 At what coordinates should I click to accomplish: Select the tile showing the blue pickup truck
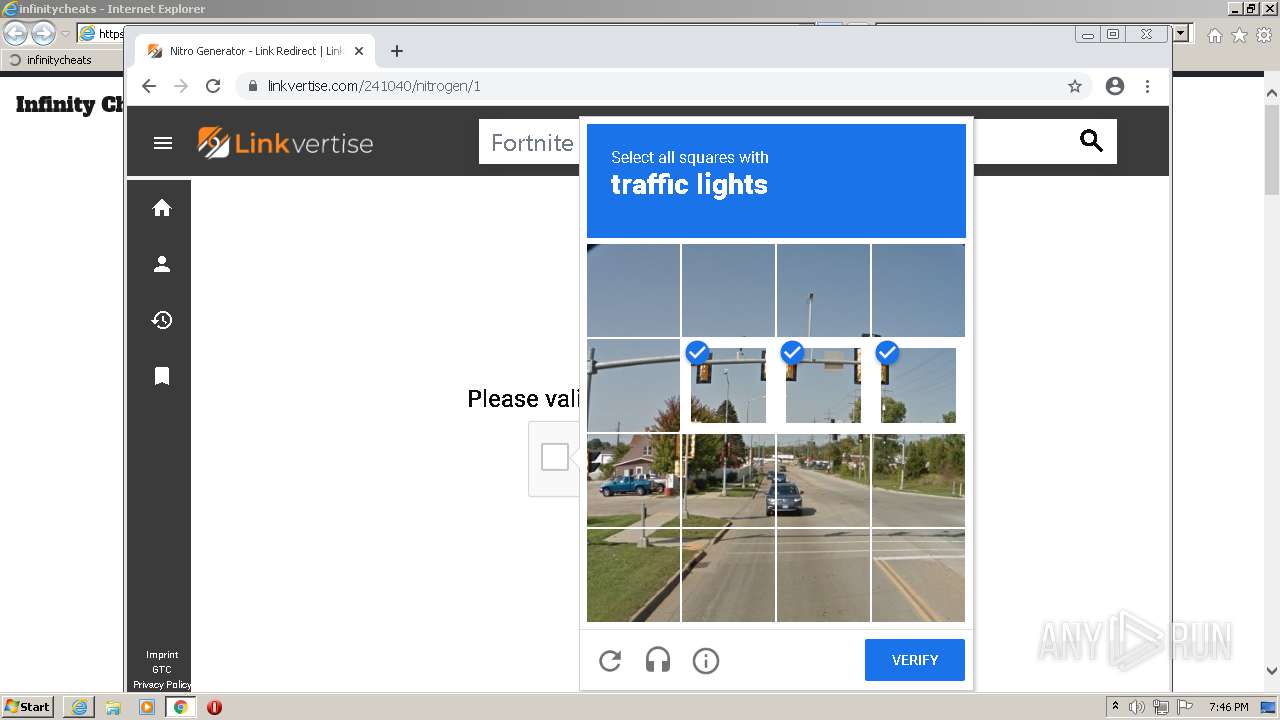tap(633, 480)
